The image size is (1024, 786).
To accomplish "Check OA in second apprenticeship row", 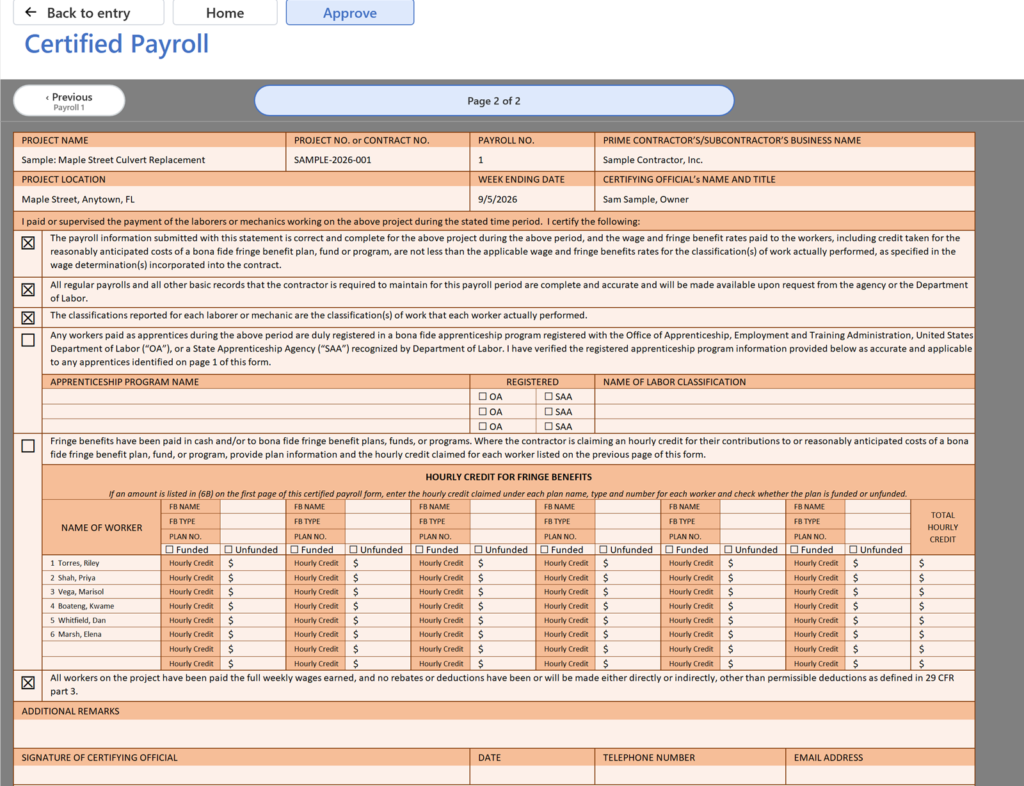I will (483, 411).
